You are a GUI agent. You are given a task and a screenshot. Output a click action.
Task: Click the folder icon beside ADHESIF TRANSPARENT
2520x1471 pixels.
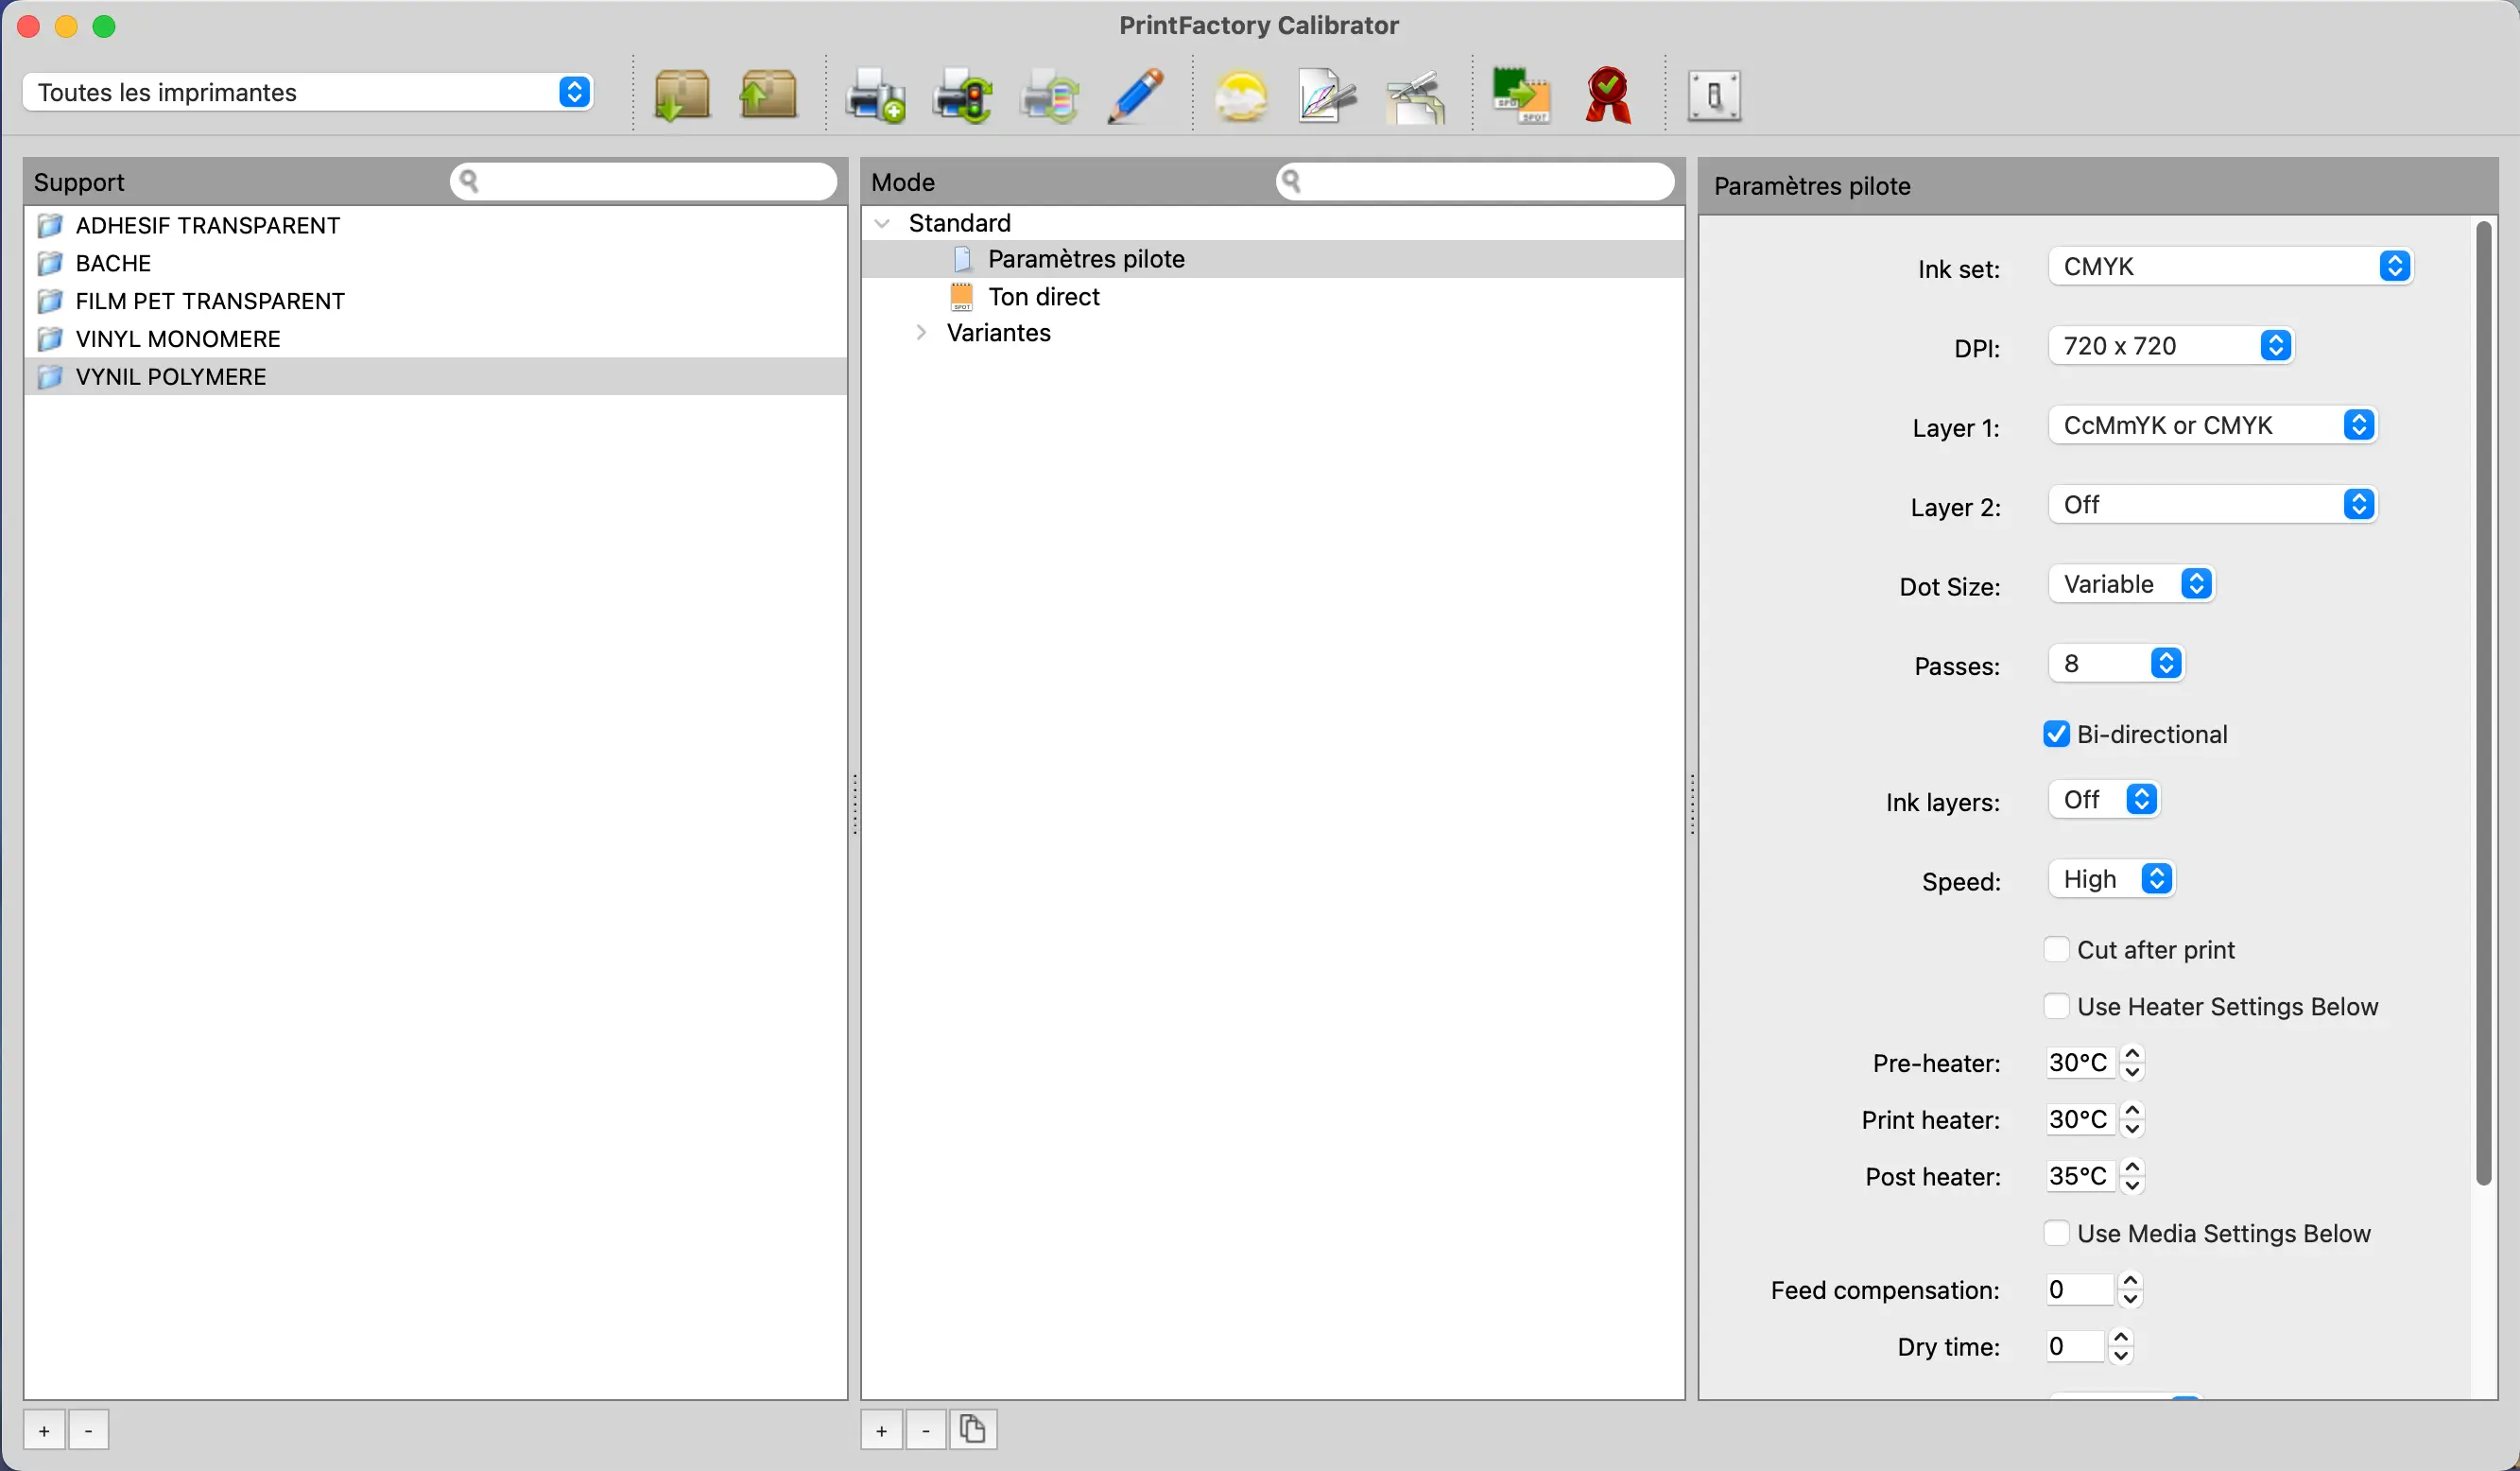(x=50, y=225)
